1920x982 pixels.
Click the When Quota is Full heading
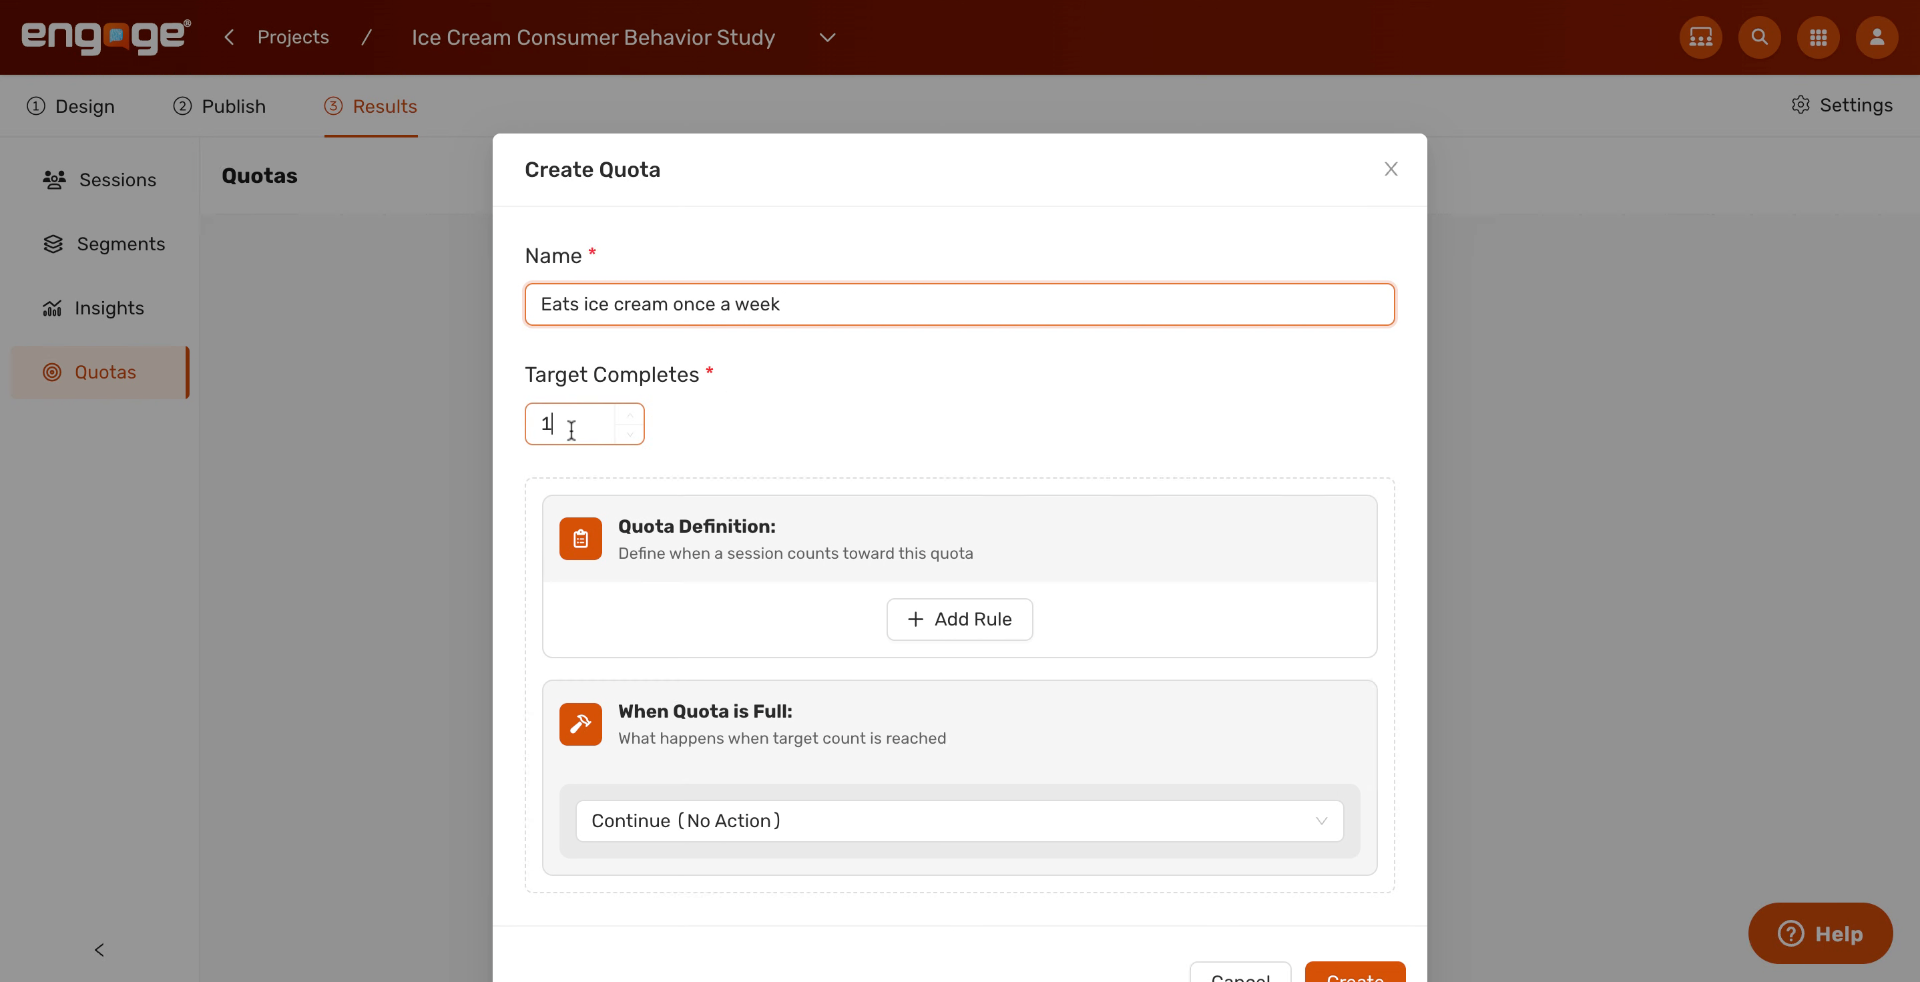click(705, 711)
